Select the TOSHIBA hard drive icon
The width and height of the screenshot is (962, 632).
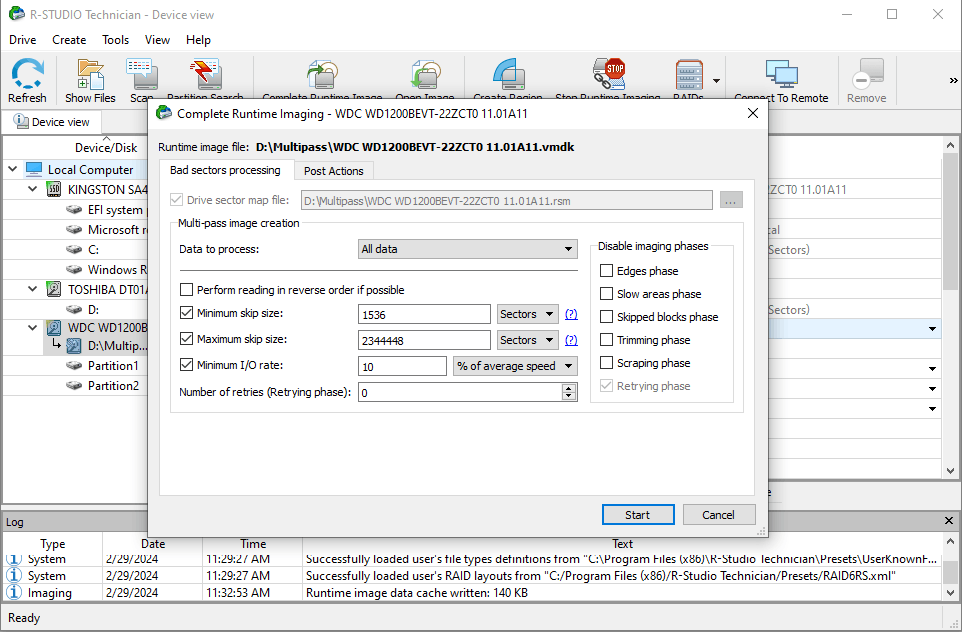click(54, 289)
